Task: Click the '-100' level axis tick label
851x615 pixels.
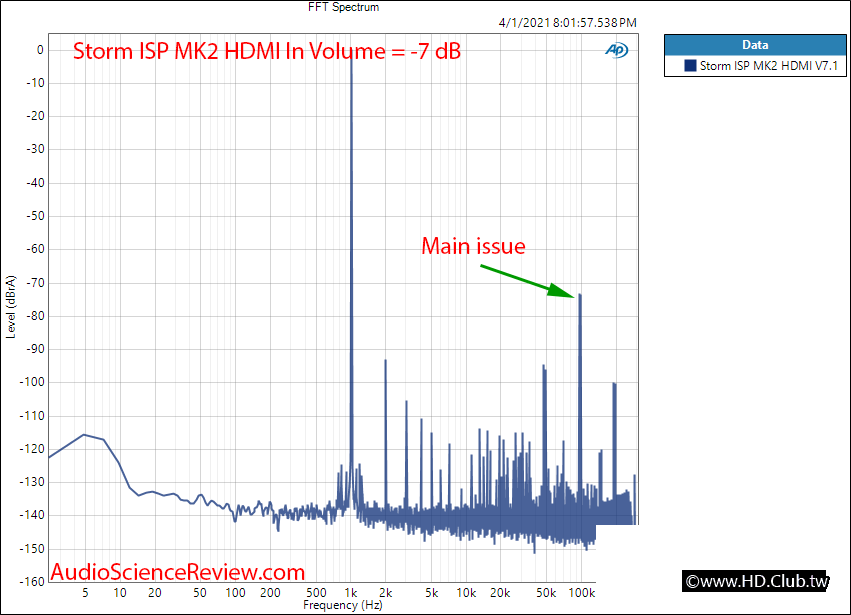Action: (33, 382)
